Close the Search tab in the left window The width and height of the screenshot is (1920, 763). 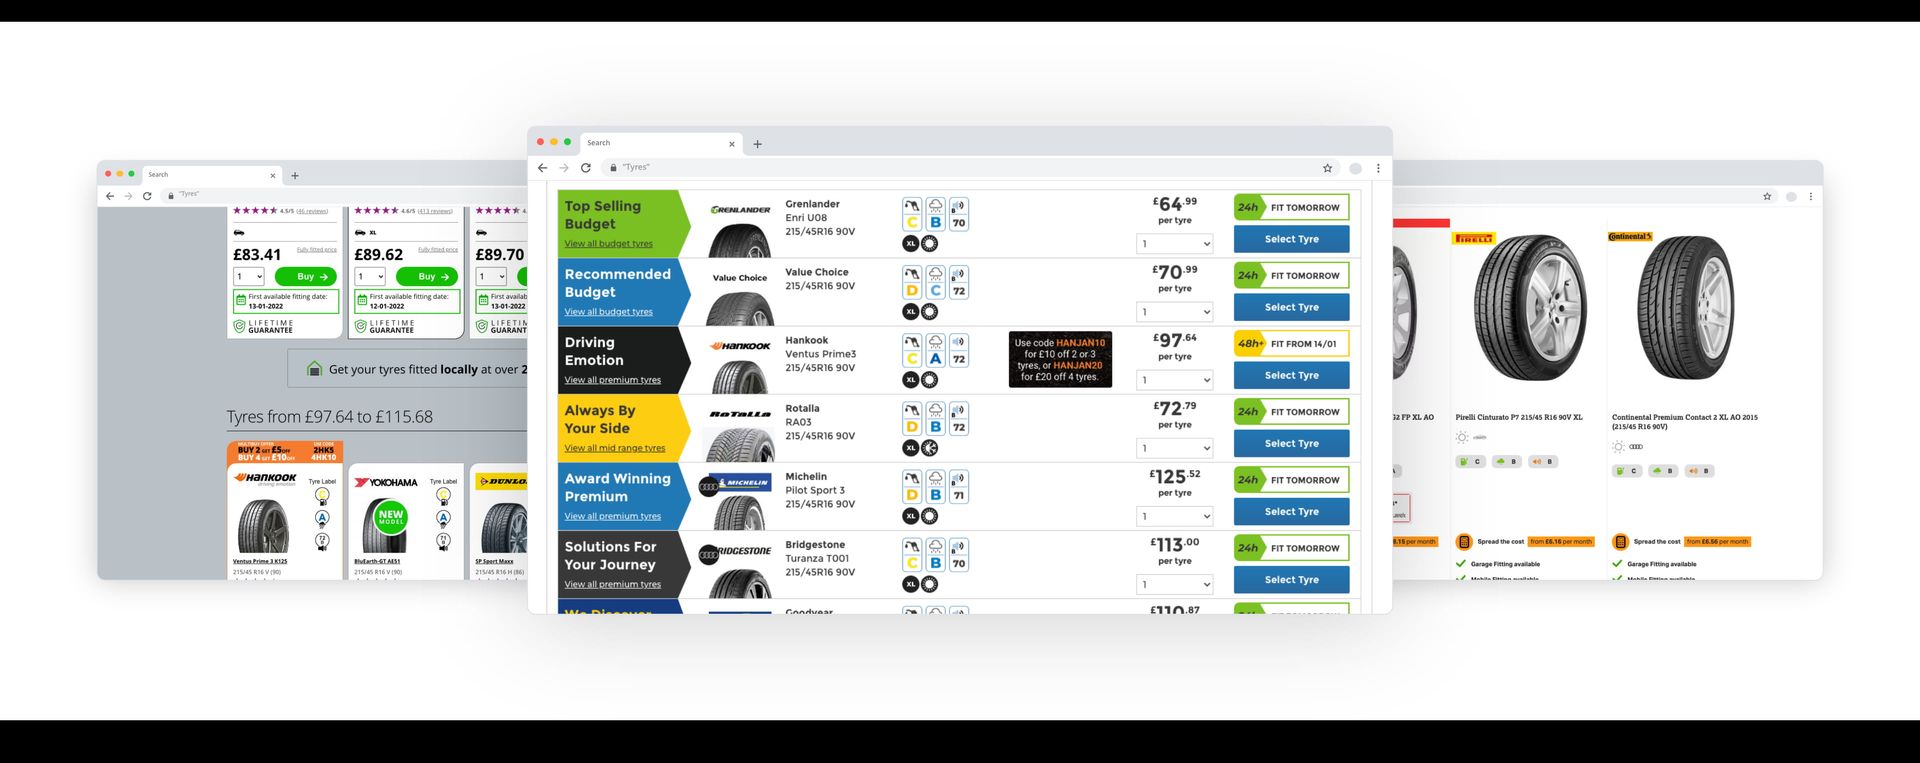pyautogui.click(x=272, y=176)
